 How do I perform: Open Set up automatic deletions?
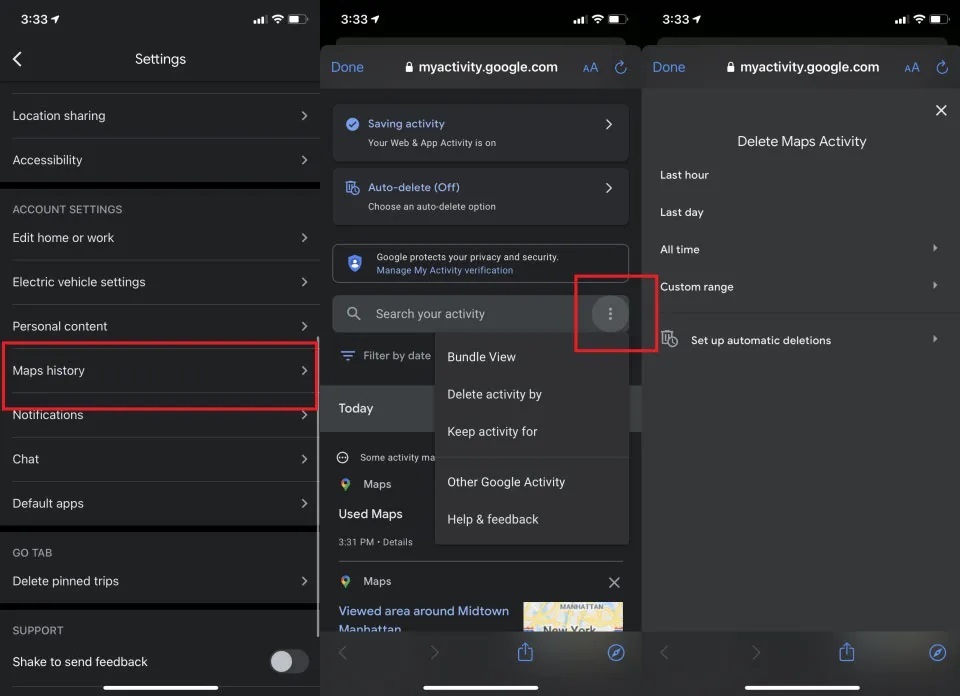click(x=760, y=340)
